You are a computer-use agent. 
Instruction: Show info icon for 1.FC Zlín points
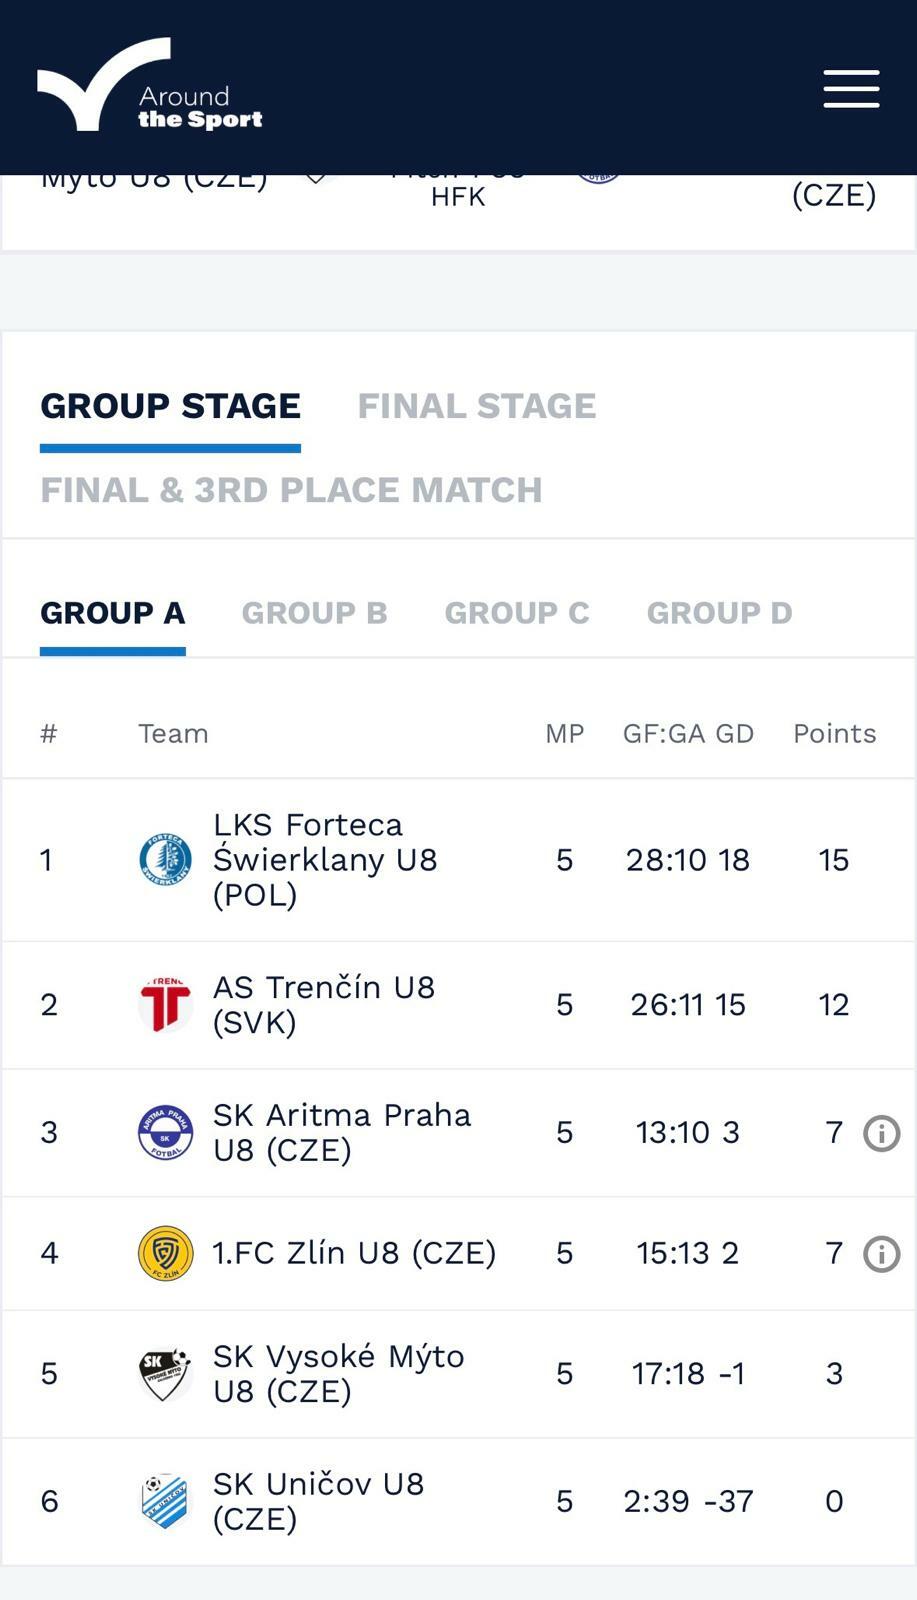pyautogui.click(x=881, y=1253)
